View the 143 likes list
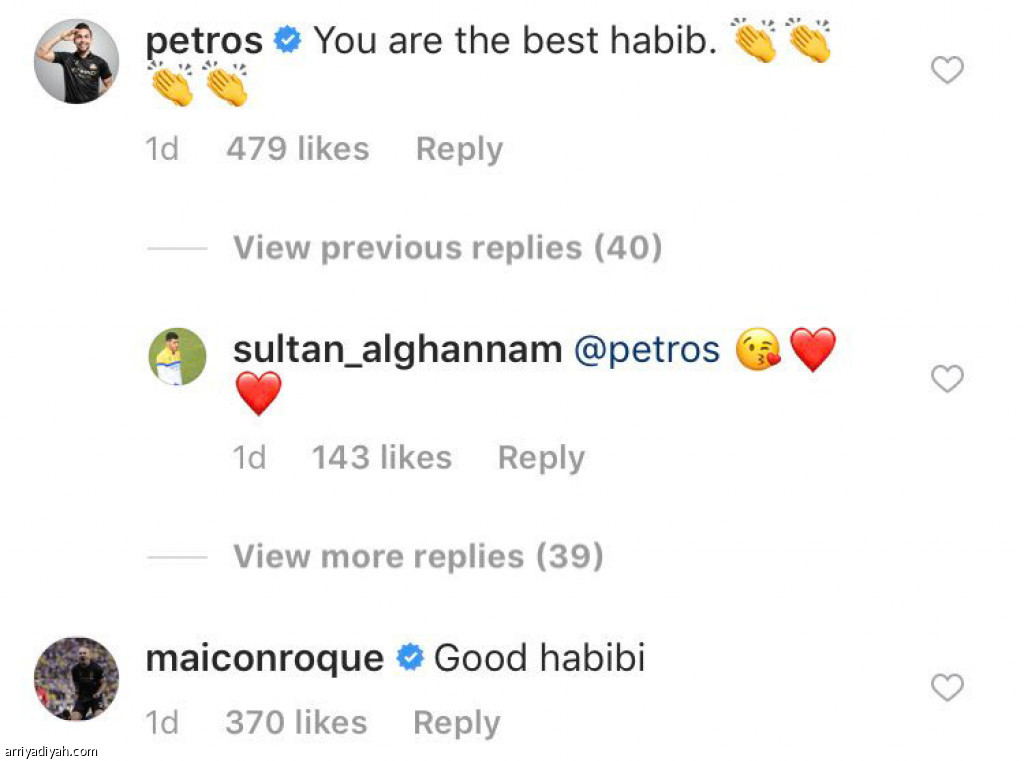 tap(381, 458)
